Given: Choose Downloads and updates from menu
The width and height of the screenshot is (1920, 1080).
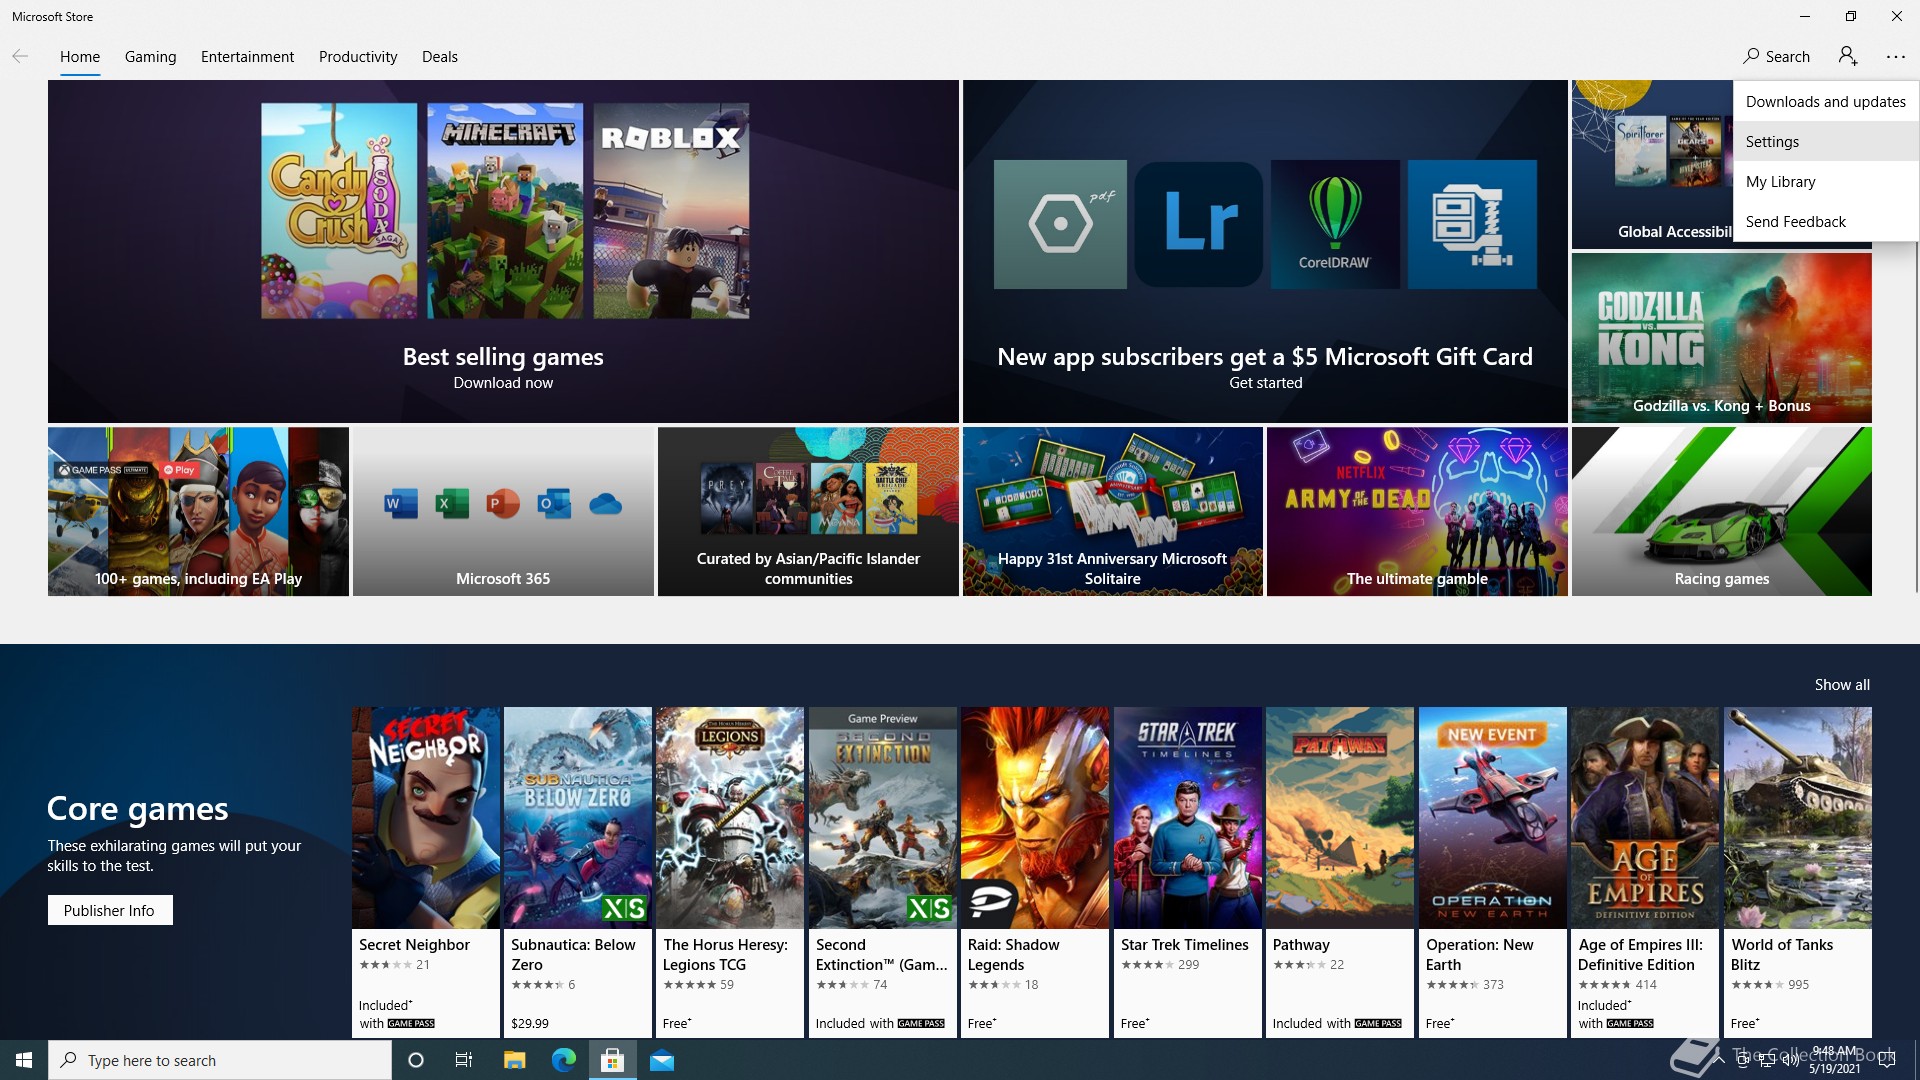Looking at the screenshot, I should pos(1825,101).
